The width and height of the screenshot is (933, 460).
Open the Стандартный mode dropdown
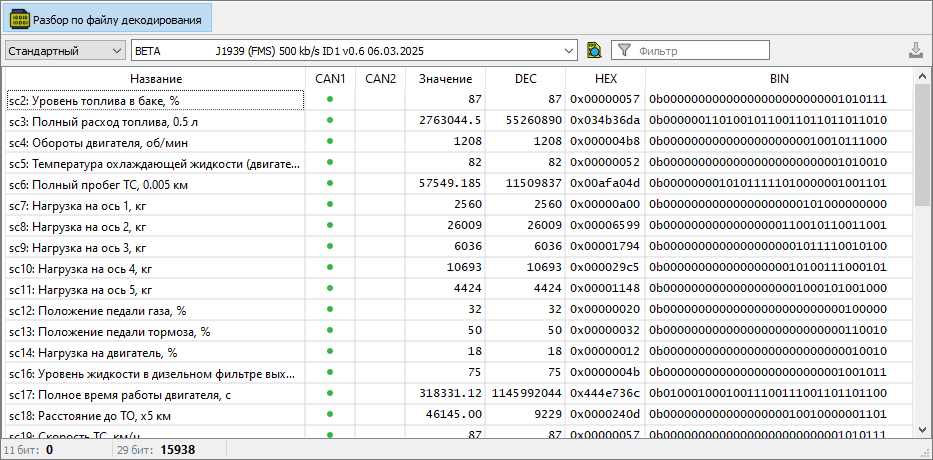tap(64, 50)
